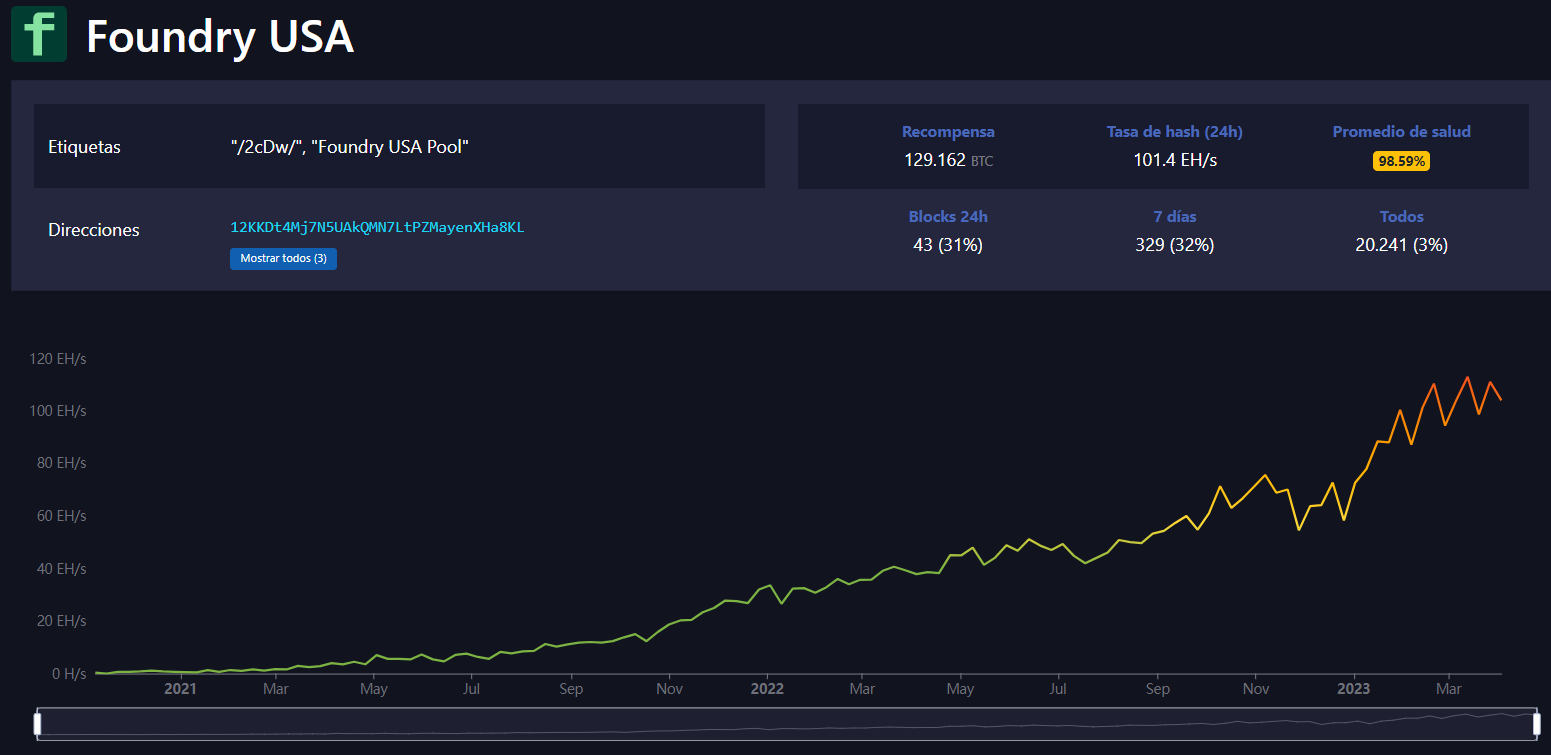The height and width of the screenshot is (755, 1551).
Task: Select the Blocks 24h stat header
Action: (947, 217)
